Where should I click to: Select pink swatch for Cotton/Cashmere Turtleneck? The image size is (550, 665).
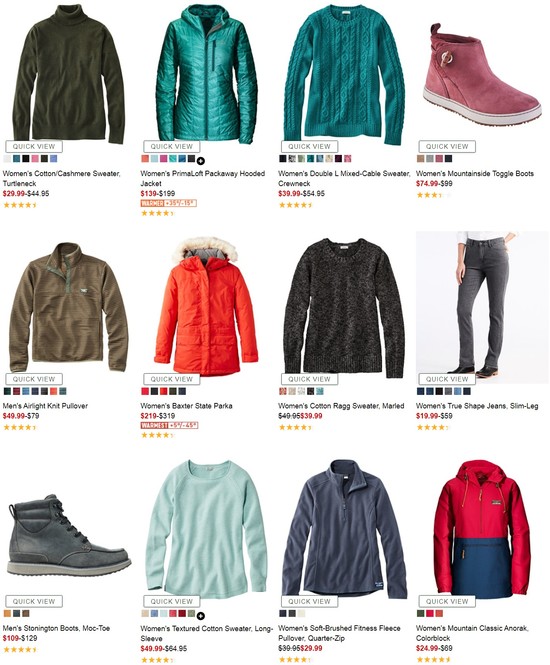tap(35, 159)
